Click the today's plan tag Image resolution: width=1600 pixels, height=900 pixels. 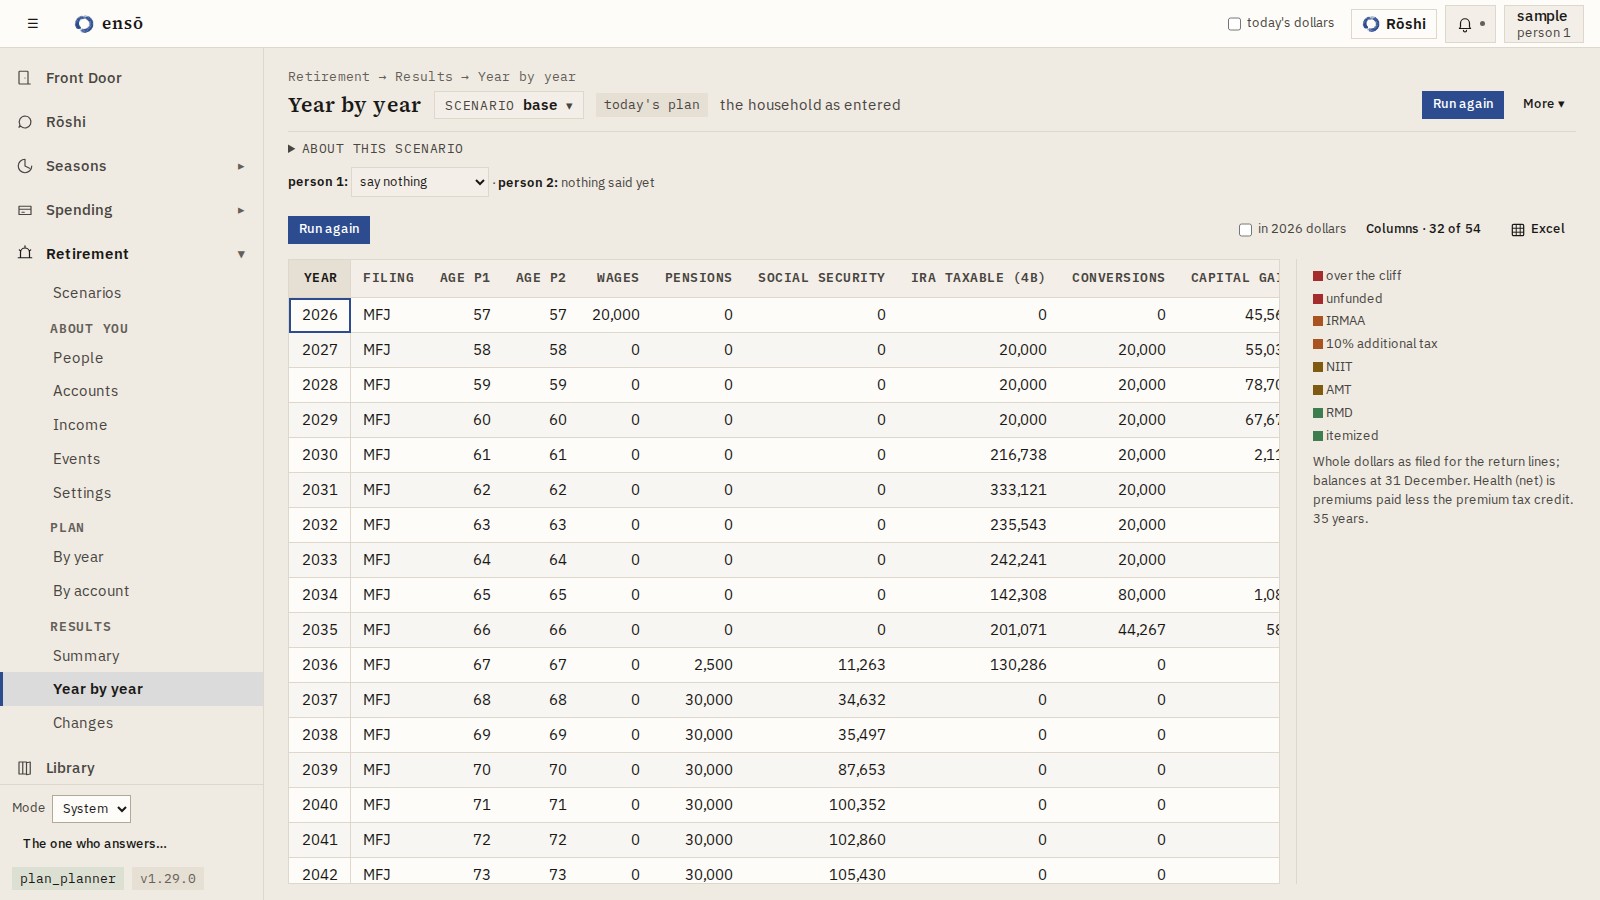click(652, 105)
